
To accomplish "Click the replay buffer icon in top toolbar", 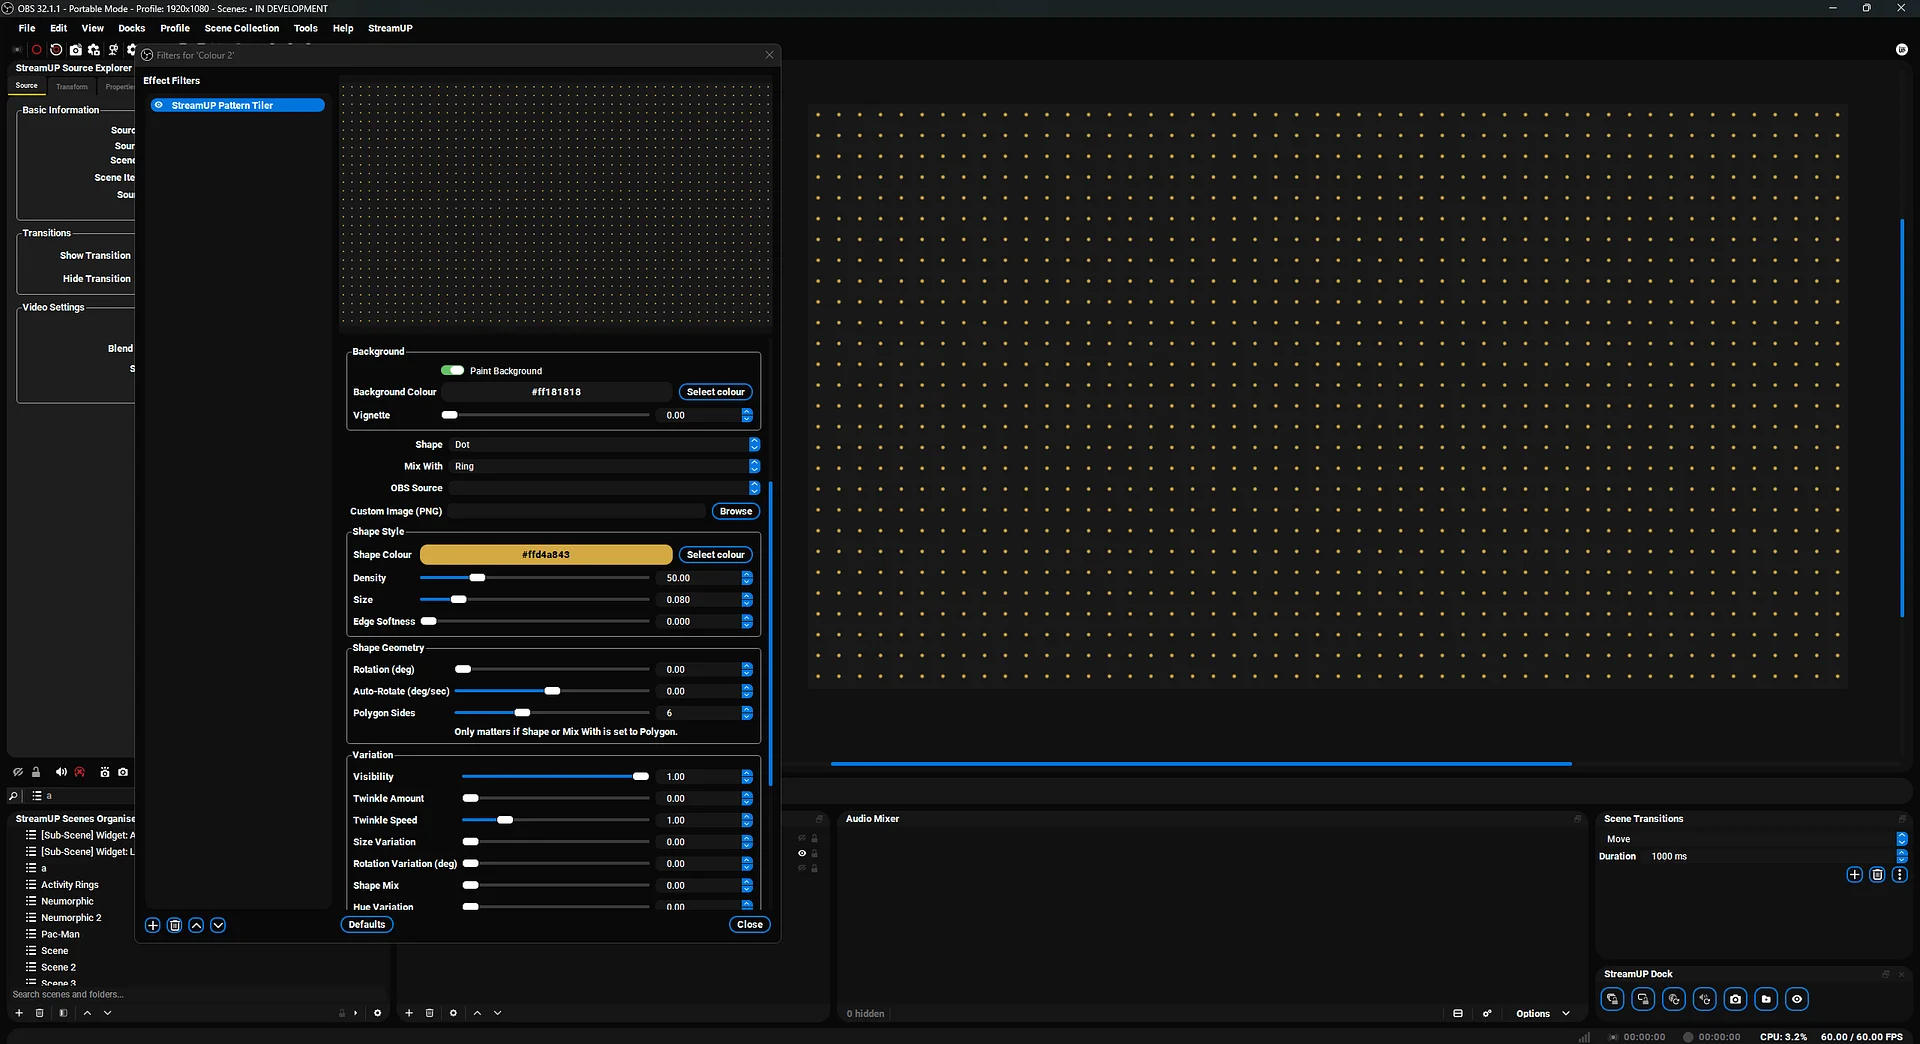I will 56,49.
